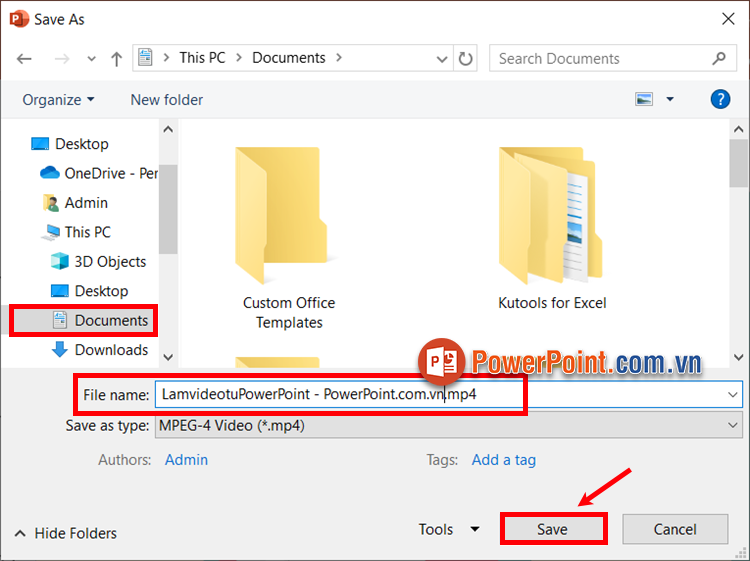Click the Admin user icon
The width and height of the screenshot is (750, 561).
click(51, 203)
